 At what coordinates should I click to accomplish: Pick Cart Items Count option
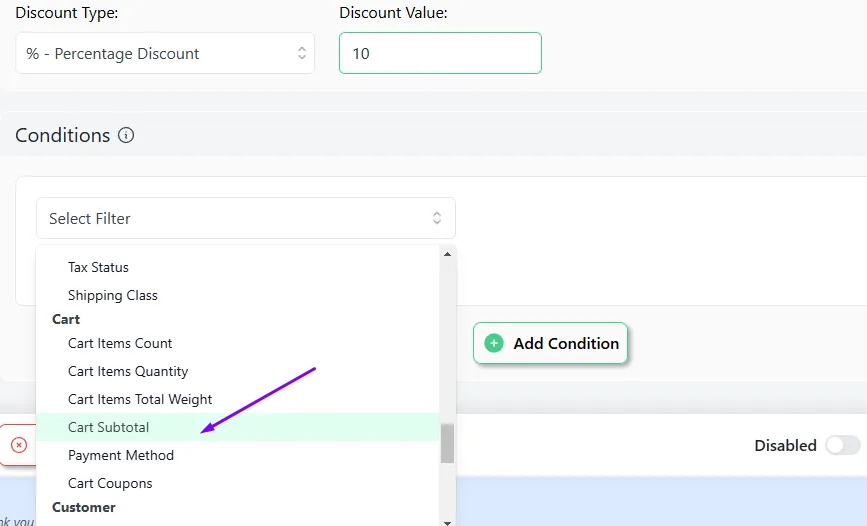120,343
